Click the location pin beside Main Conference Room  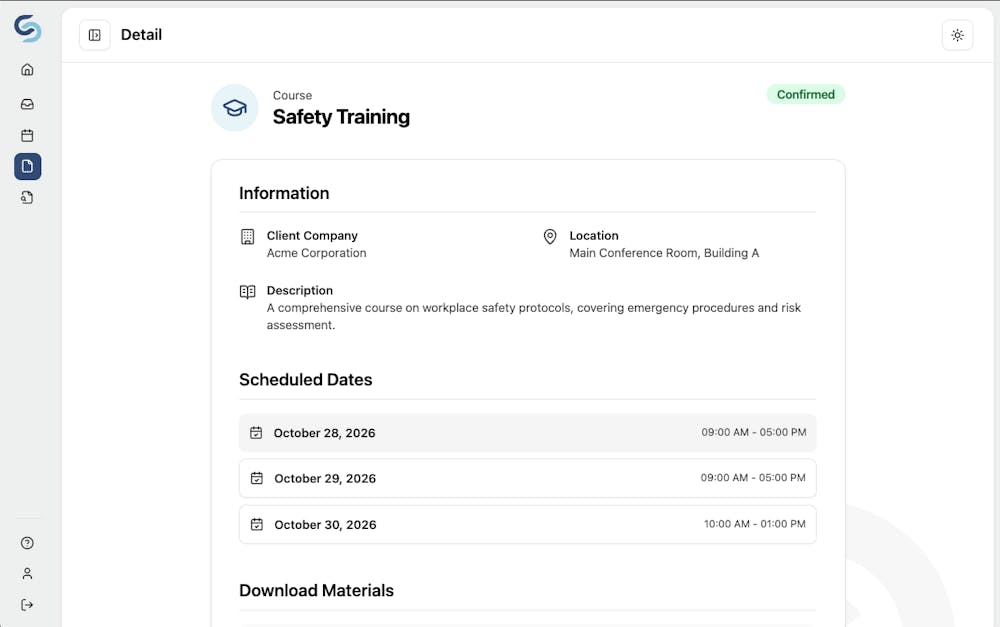pyautogui.click(x=550, y=237)
